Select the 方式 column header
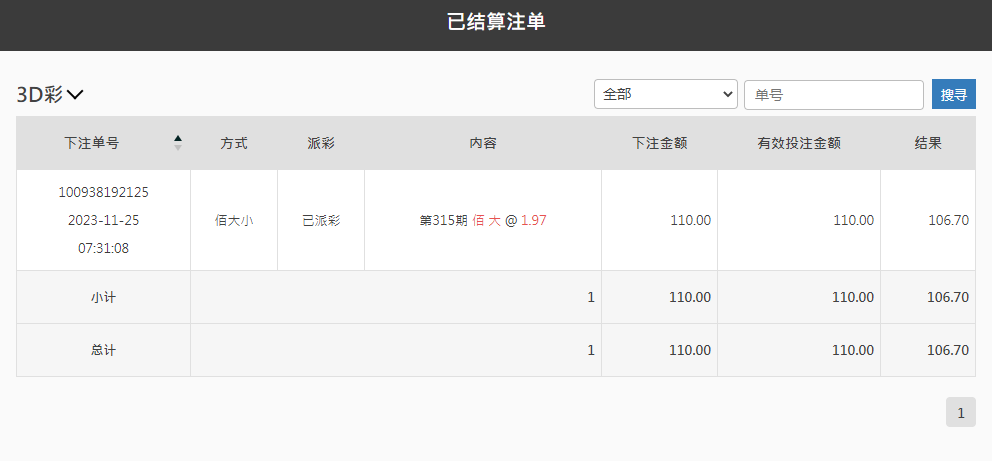 click(x=234, y=144)
